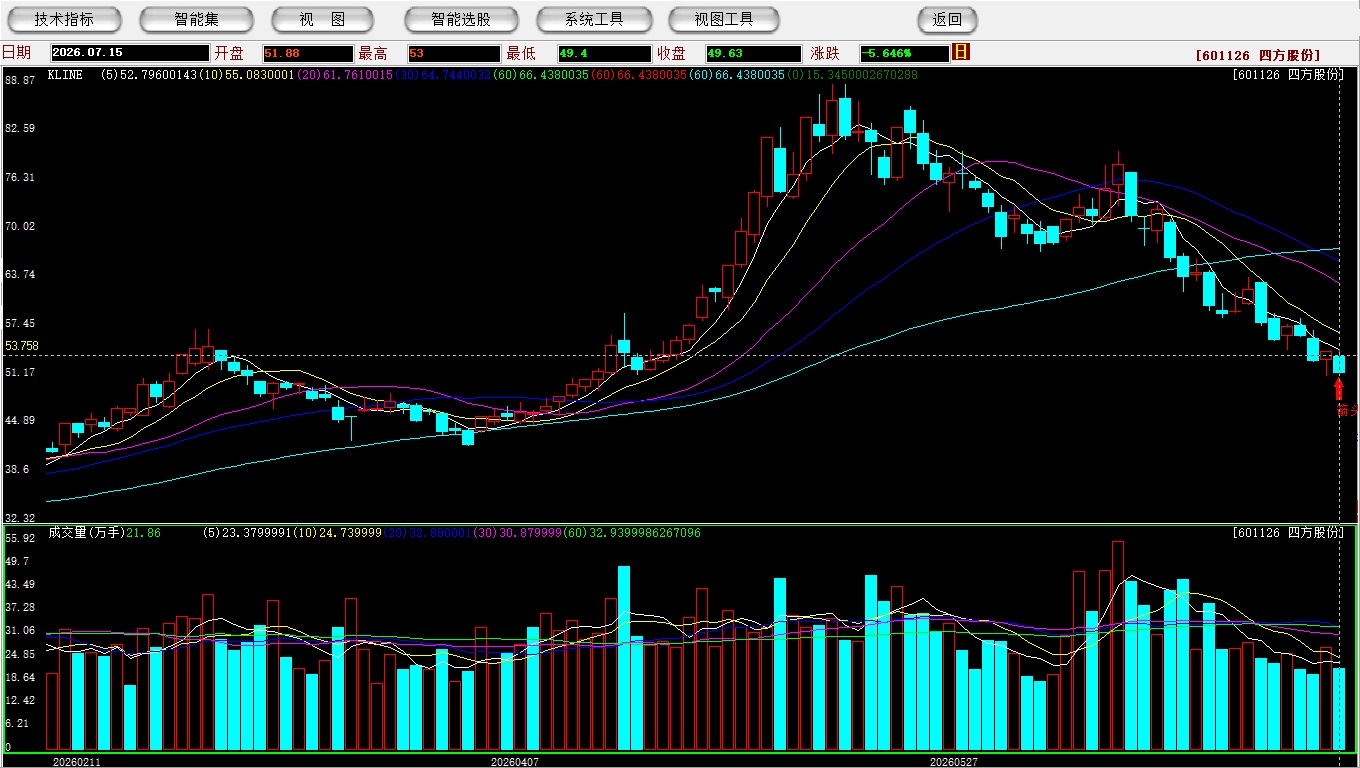Click the 53.758 crosshair price label
Viewport: 1360px width, 768px height.
coord(21,346)
